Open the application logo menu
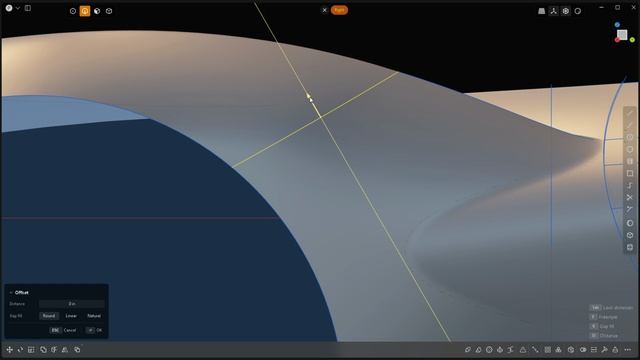The height and width of the screenshot is (360, 640). click(9, 8)
